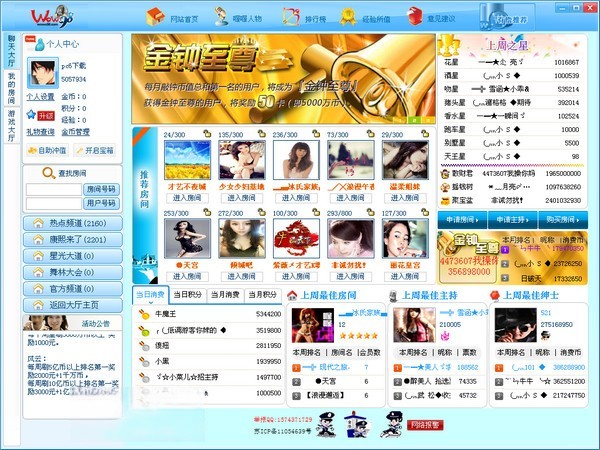Click the police booth mascot icon

point(356,424)
